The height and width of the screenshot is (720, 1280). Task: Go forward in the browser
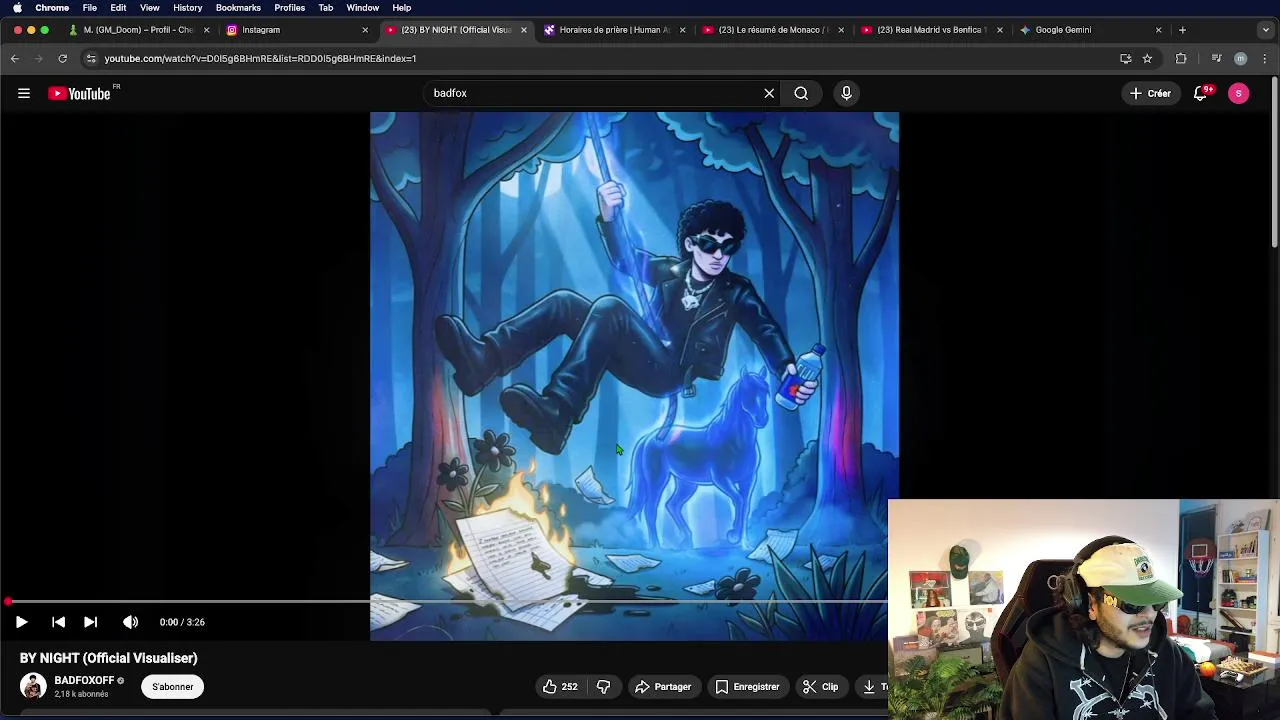pyautogui.click(x=38, y=58)
